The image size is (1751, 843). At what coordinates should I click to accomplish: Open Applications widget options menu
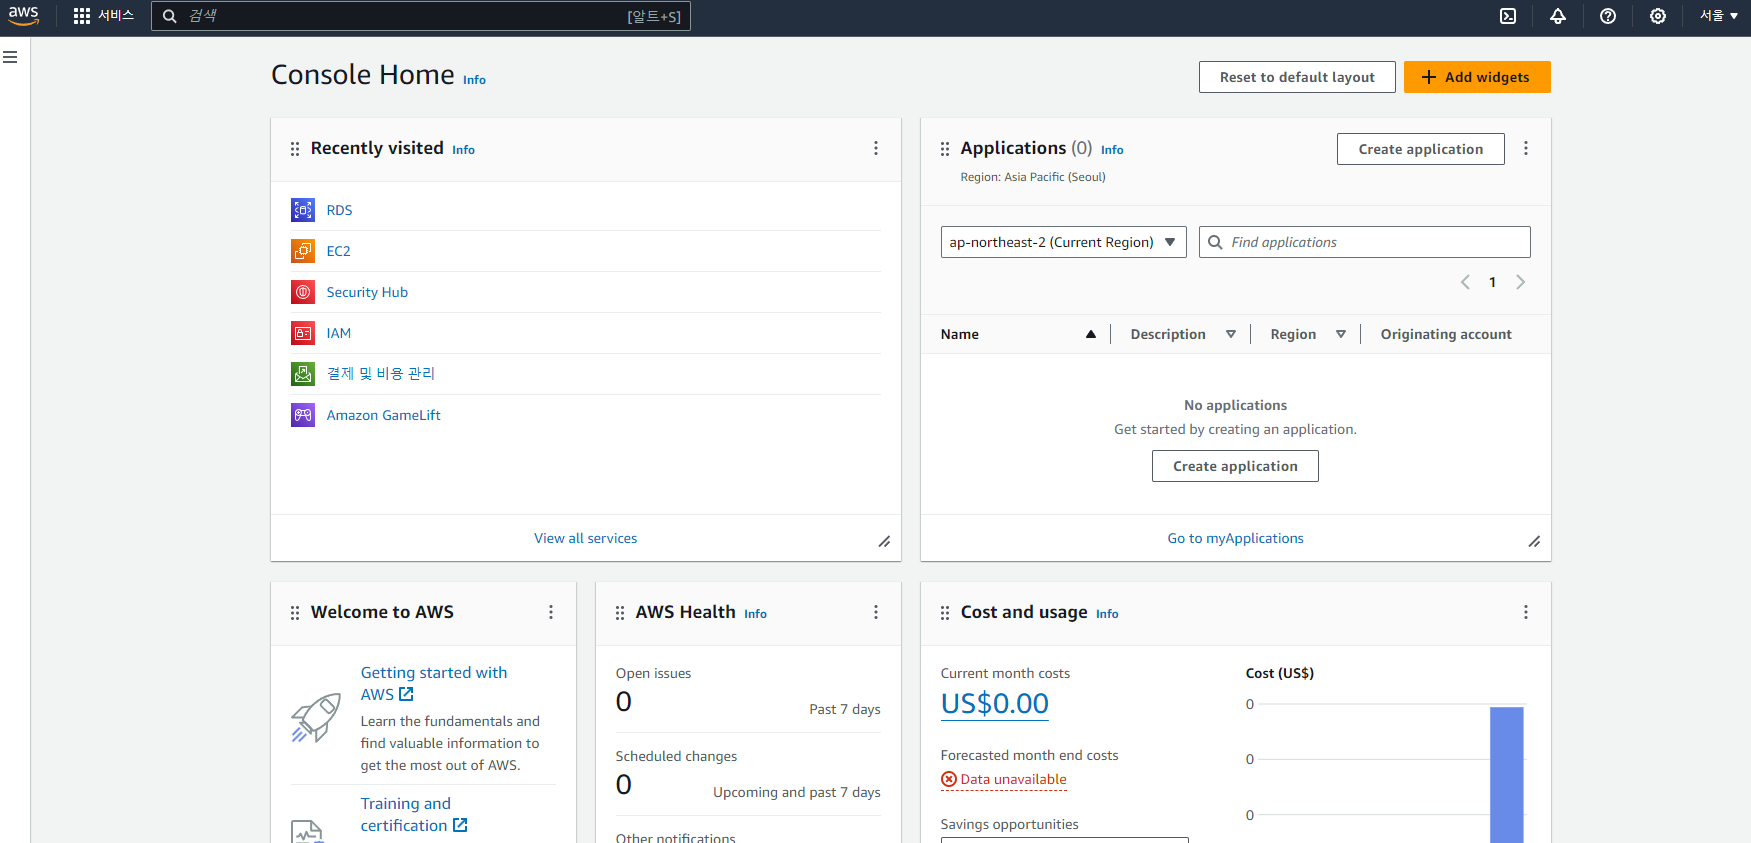[1526, 148]
